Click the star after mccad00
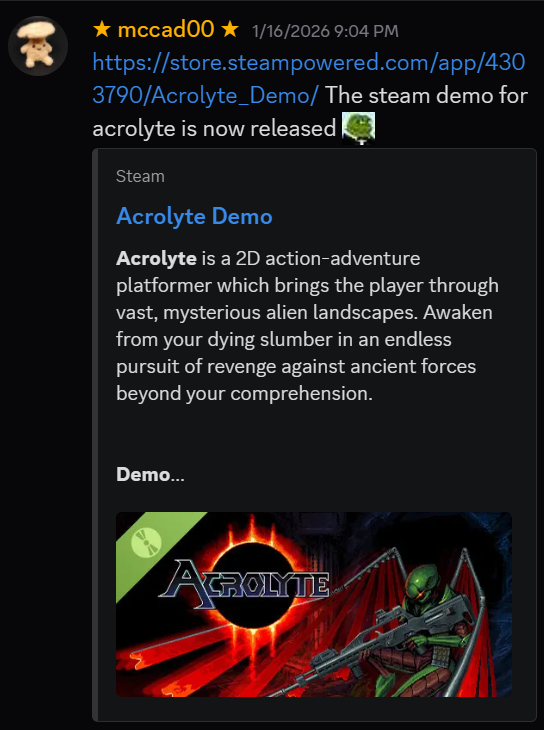Image resolution: width=544 pixels, height=730 pixels. coord(229,30)
